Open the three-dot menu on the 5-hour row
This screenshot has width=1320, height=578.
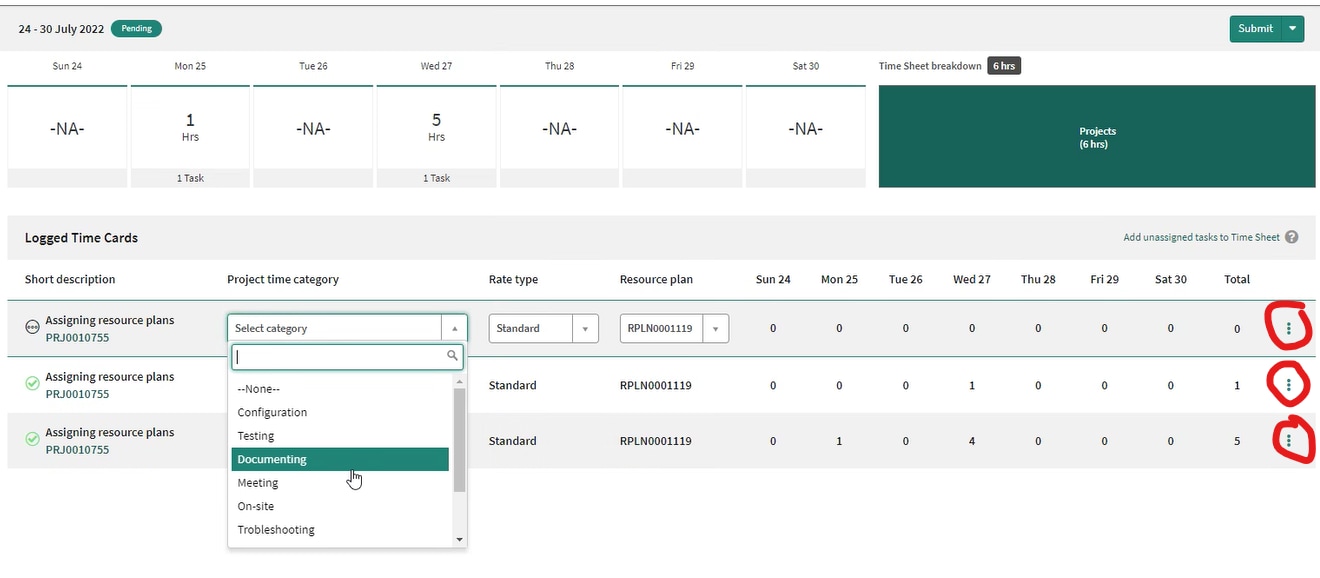click(x=1288, y=440)
